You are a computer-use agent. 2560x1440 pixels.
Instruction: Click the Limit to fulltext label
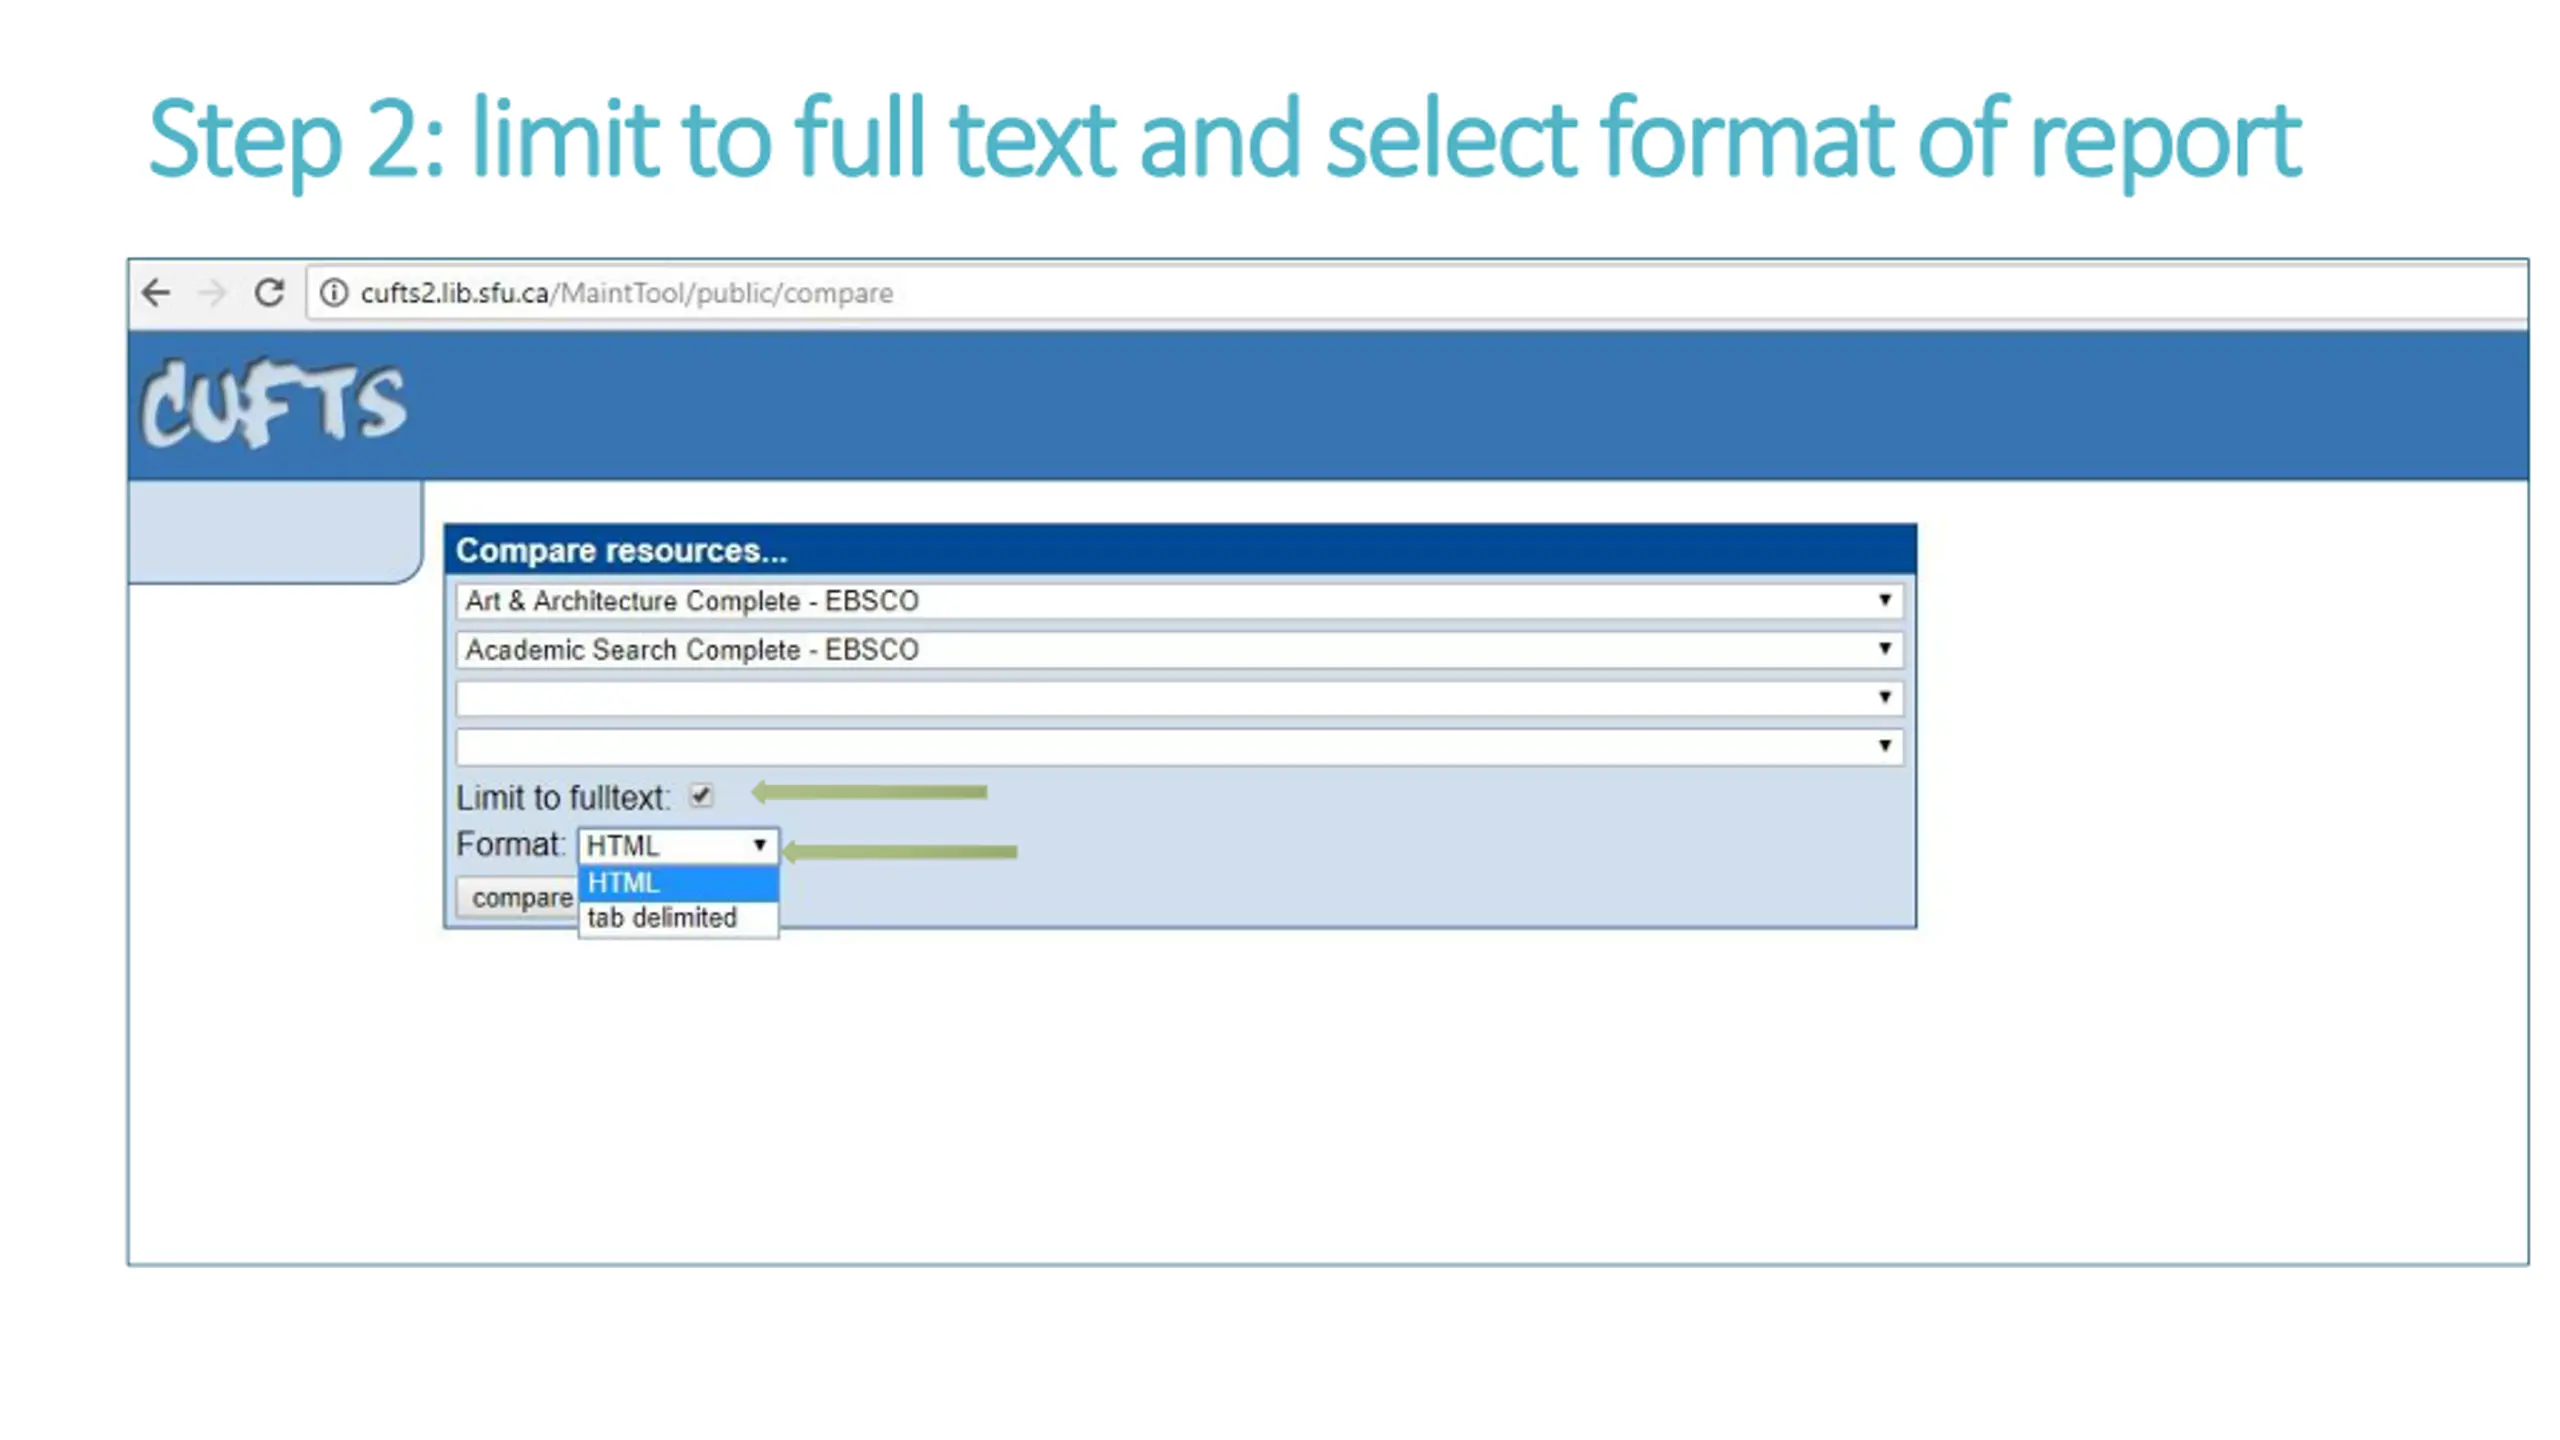pos(563,798)
